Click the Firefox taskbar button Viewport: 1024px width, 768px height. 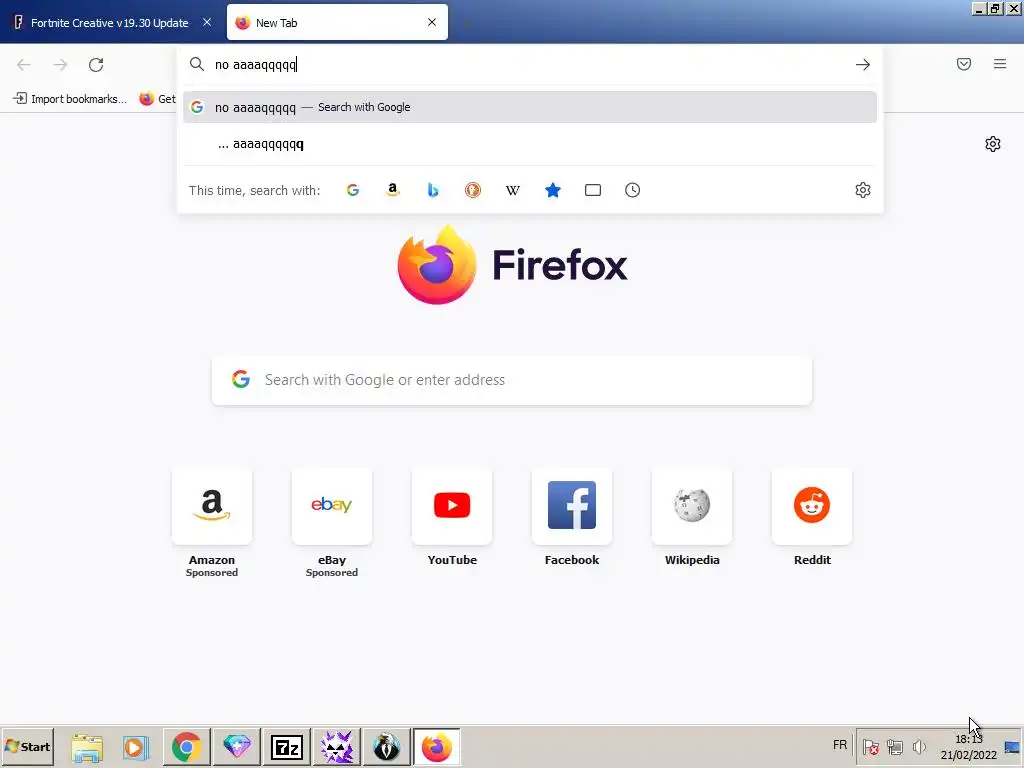tap(437, 747)
